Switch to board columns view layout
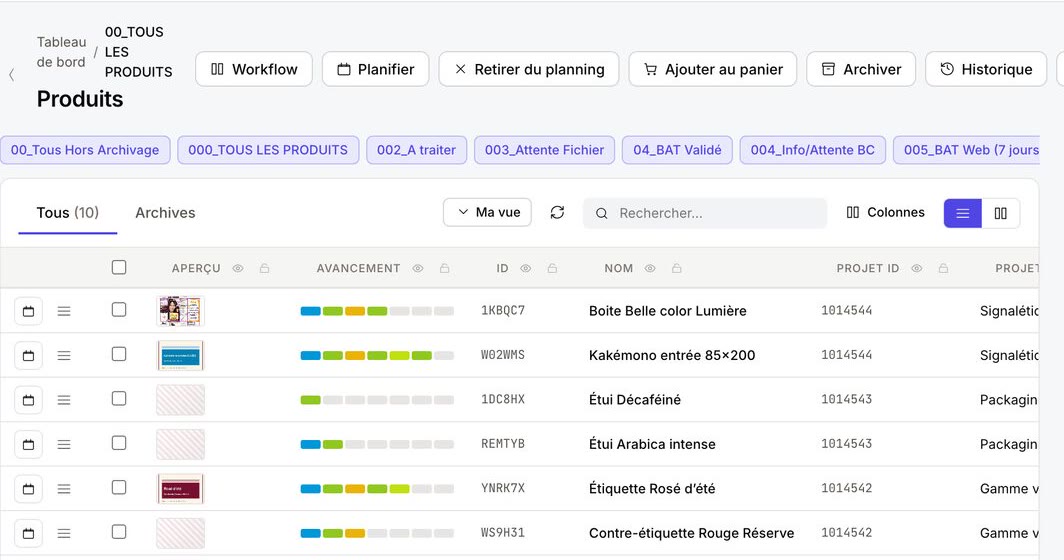The height and width of the screenshot is (560, 1064). 1000,213
